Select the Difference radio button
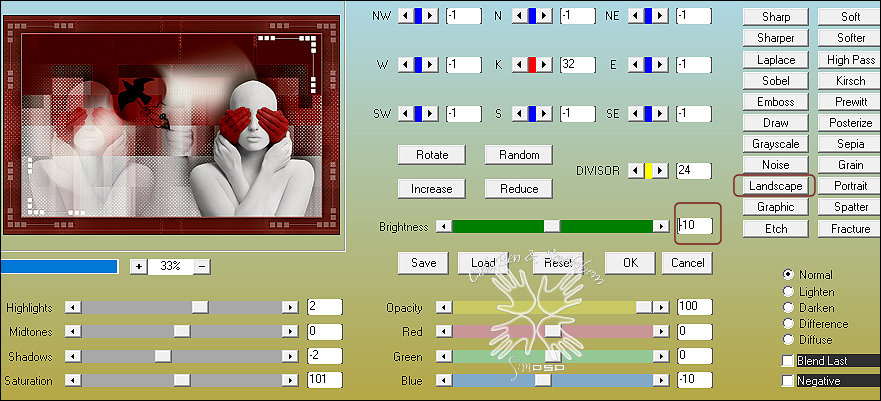The image size is (881, 401). (x=789, y=324)
